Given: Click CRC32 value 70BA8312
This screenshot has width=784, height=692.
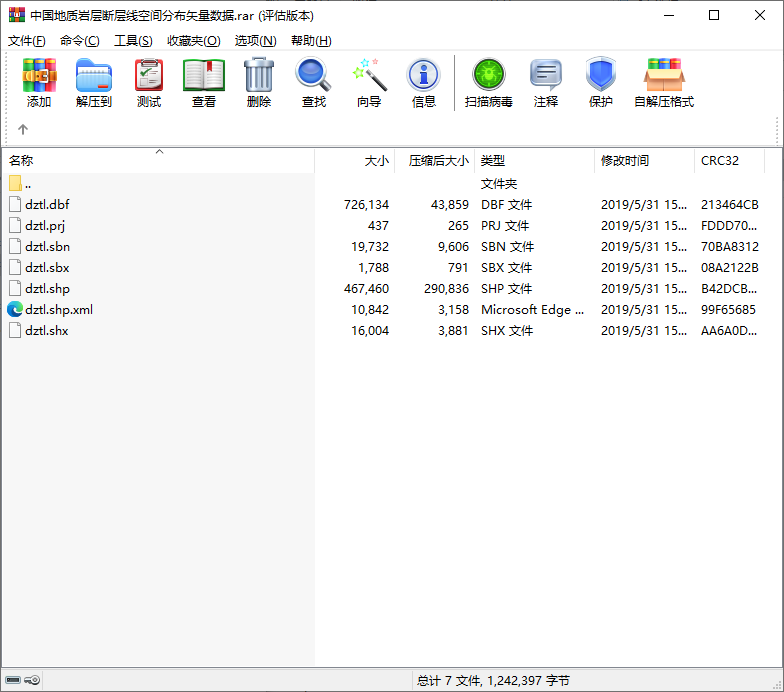Looking at the screenshot, I should click(730, 246).
